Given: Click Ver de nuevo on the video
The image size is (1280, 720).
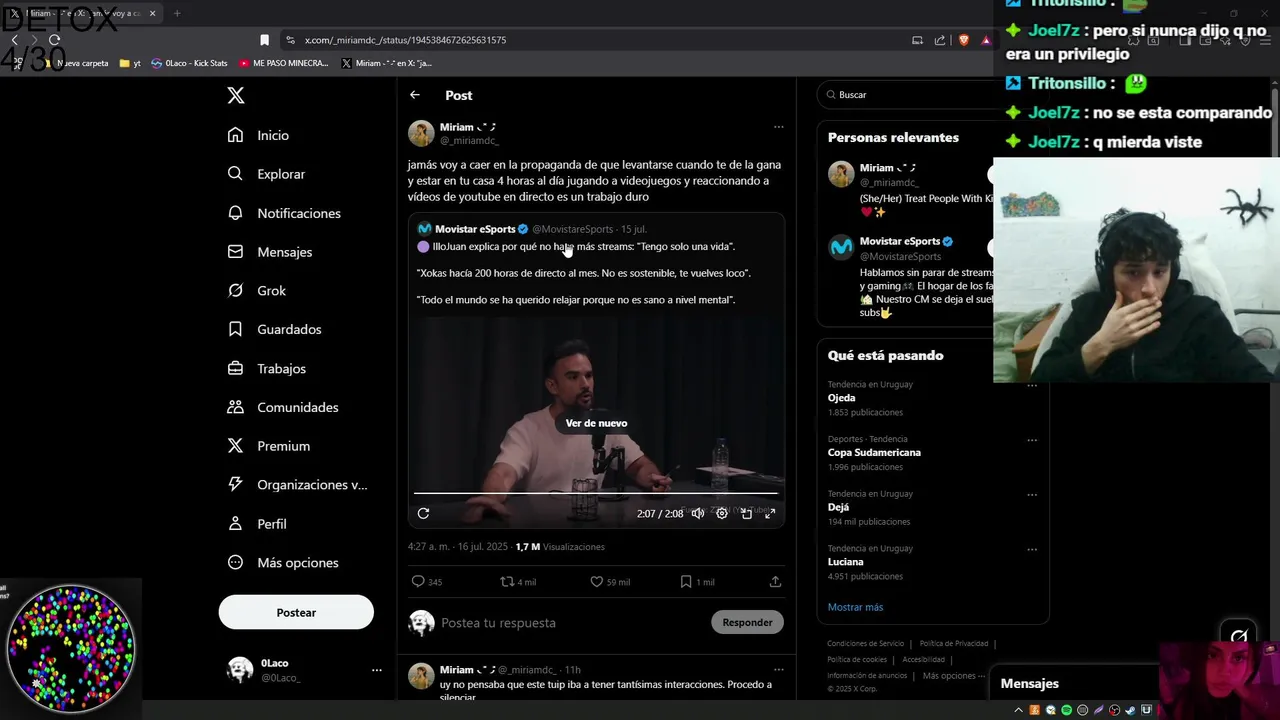Looking at the screenshot, I should pyautogui.click(x=596, y=423).
